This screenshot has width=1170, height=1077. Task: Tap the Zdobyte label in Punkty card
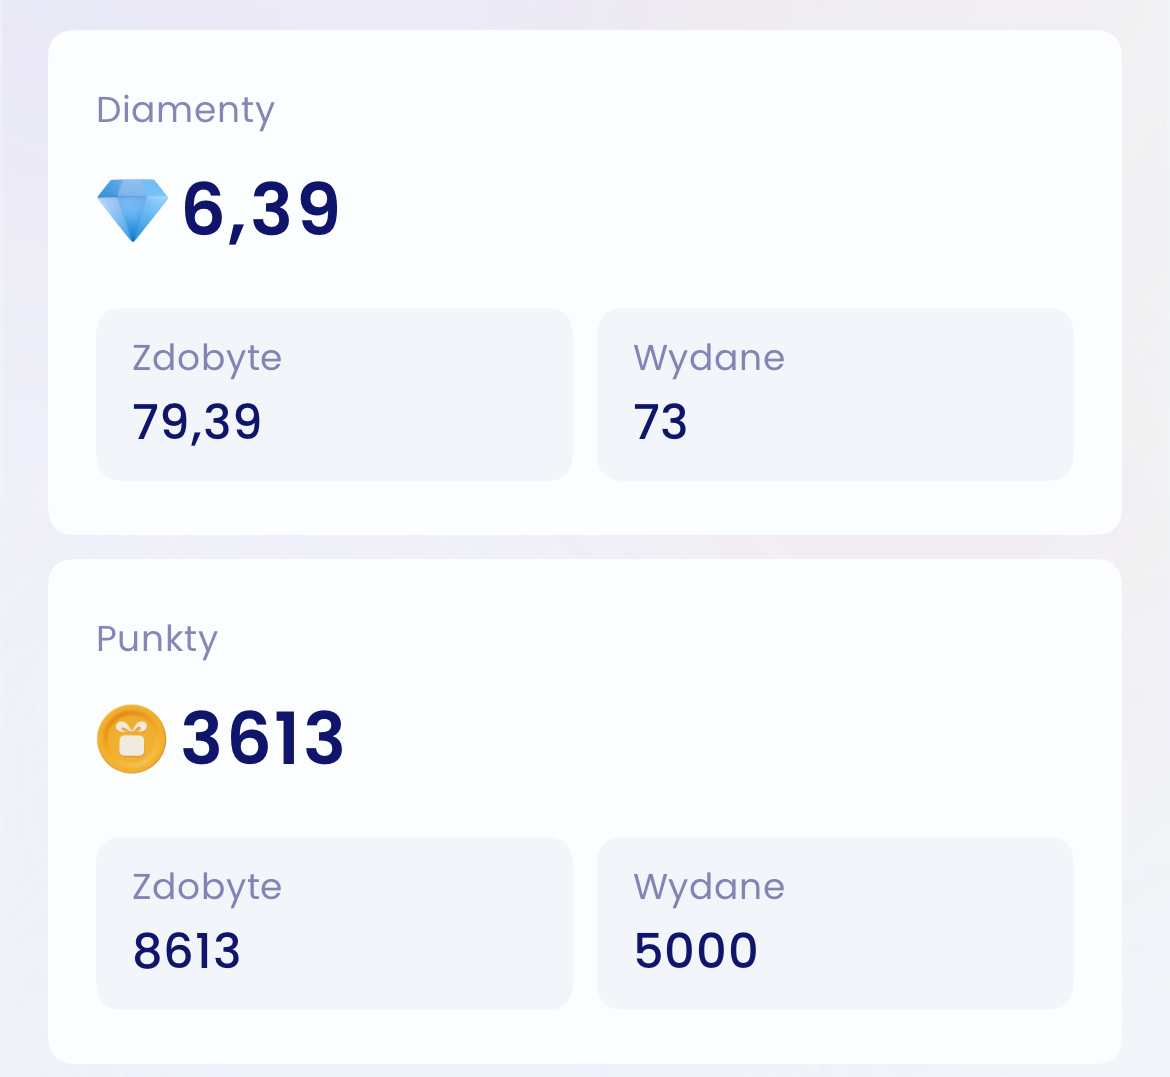207,887
